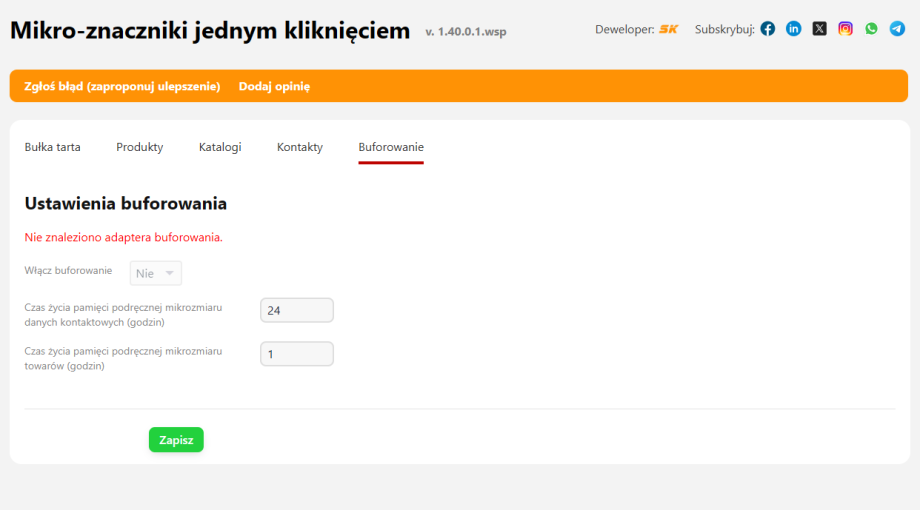Click the 'Mikro-znaczniki jednym kliknięciem' title

210,31
